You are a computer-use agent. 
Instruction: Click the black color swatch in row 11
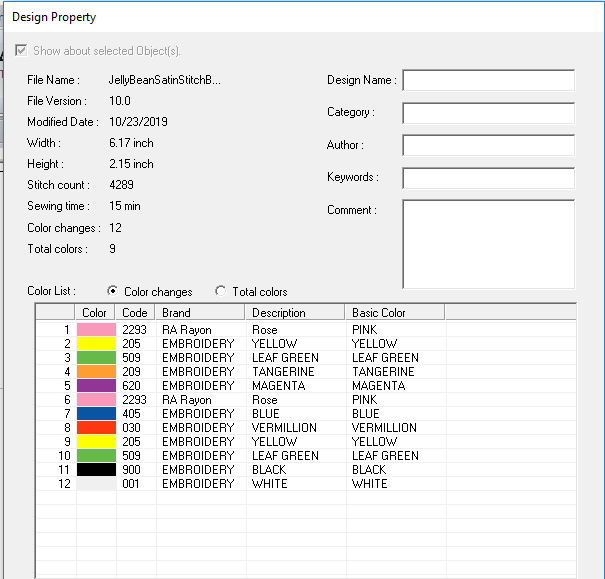pyautogui.click(x=95, y=470)
